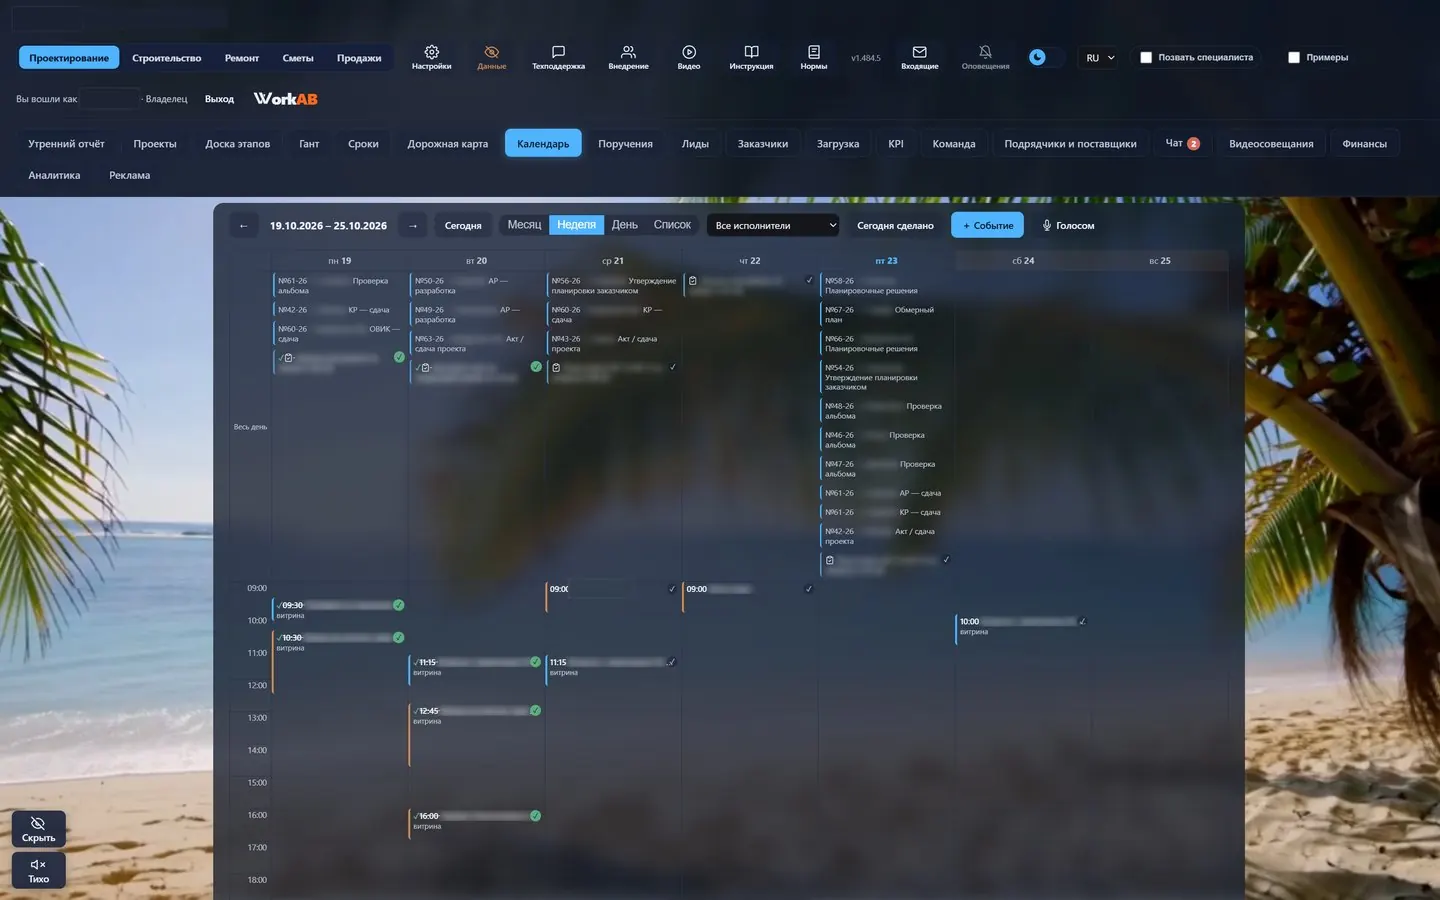Open the Аналитика tab
Viewport: 1440px width, 900px height.
[54, 175]
